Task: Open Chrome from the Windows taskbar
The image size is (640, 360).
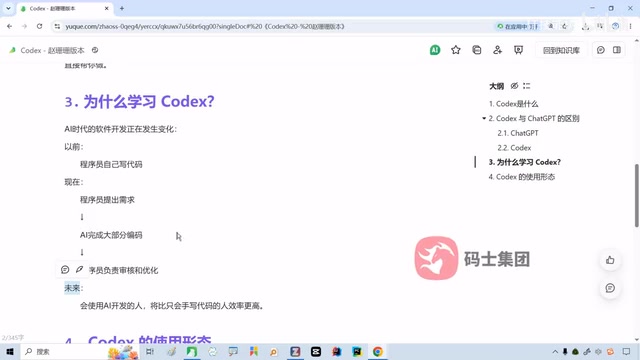Action: coord(378,351)
